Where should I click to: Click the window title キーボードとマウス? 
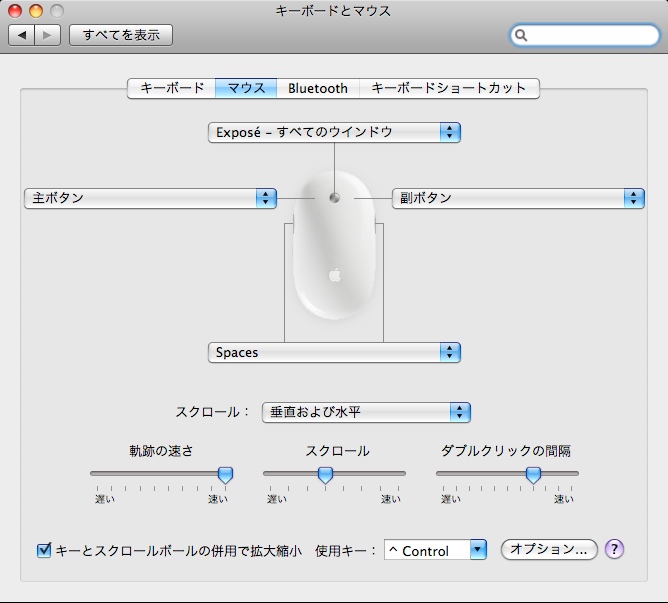pyautogui.click(x=333, y=11)
